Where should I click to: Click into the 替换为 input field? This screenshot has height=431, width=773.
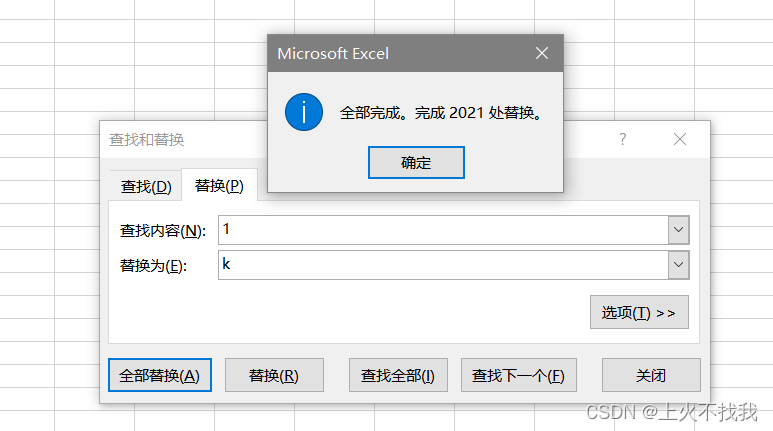coord(443,265)
